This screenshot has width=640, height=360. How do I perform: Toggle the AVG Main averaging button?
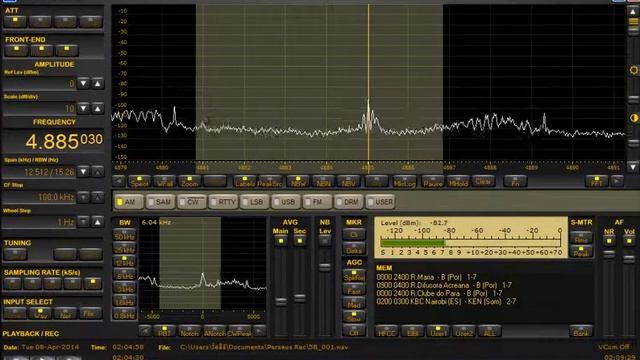coord(280,241)
